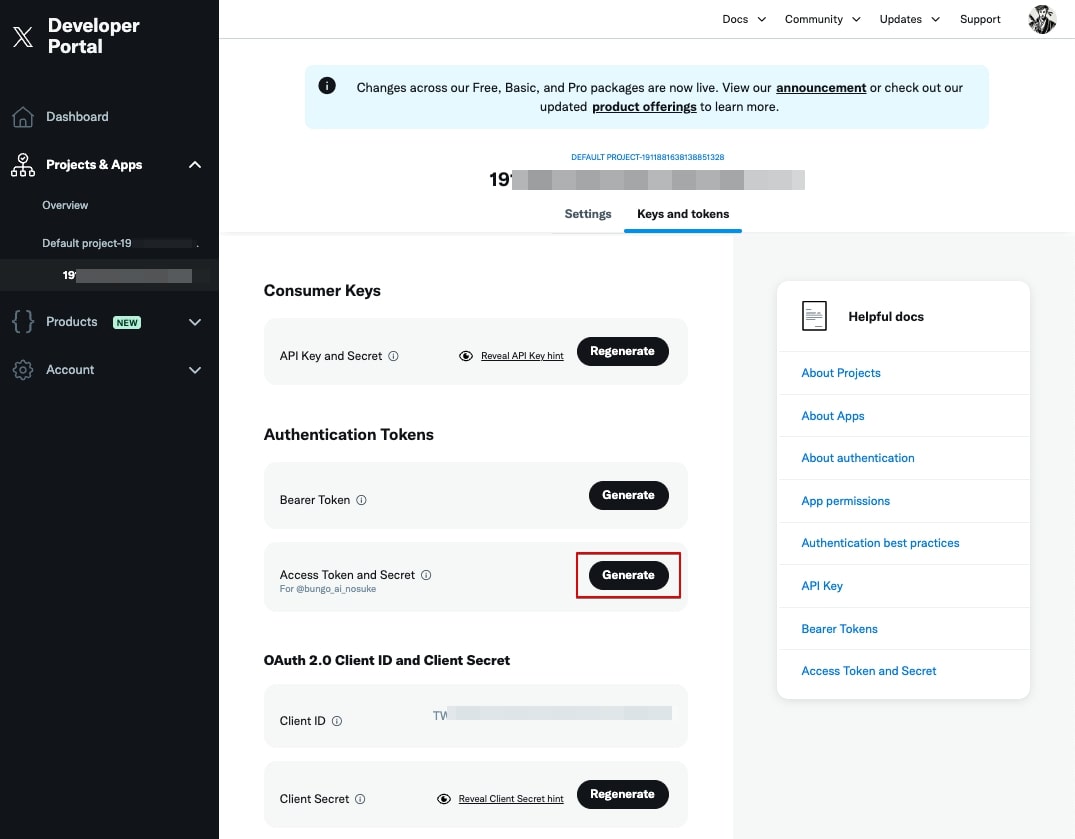The height and width of the screenshot is (839, 1075).
Task: Click the info icon in the announcement banner
Action: pyautogui.click(x=327, y=86)
